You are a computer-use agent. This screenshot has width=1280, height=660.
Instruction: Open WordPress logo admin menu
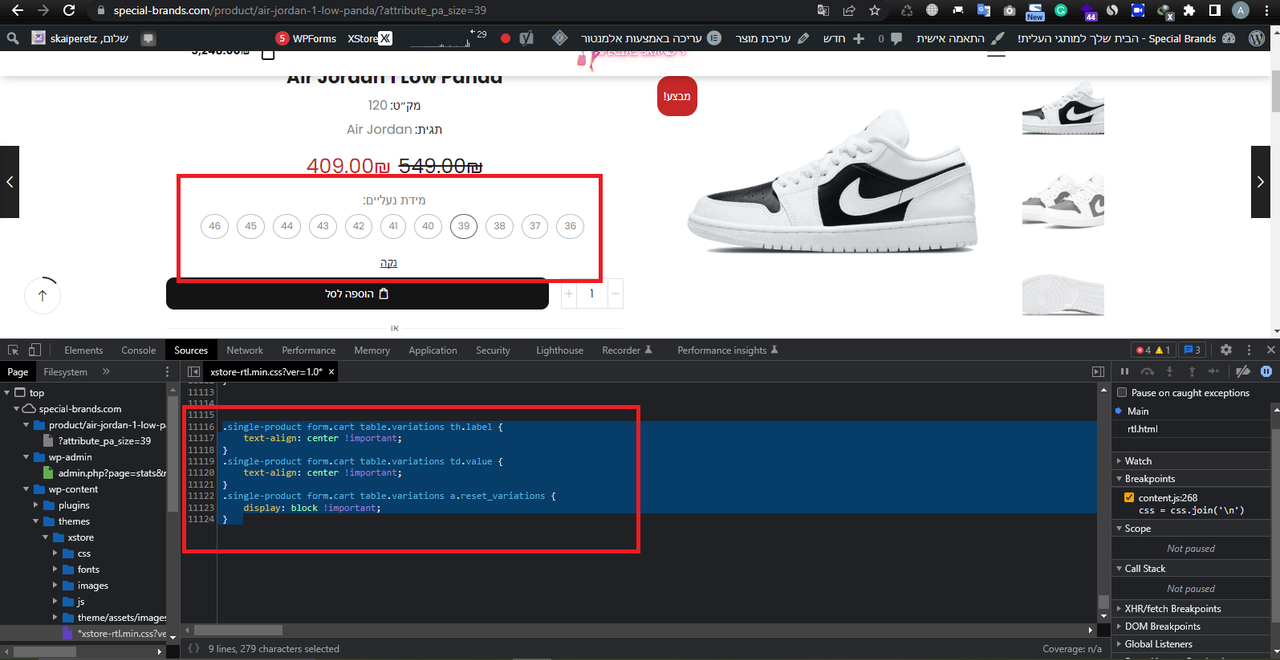coord(1256,38)
